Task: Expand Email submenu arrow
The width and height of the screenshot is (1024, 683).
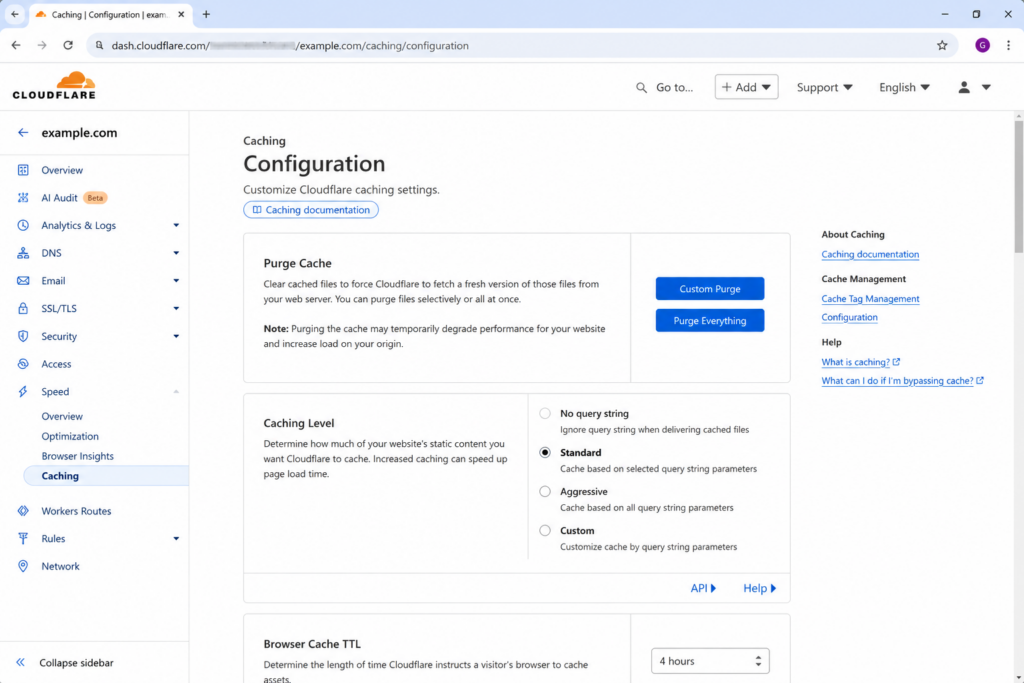Action: pos(176,281)
